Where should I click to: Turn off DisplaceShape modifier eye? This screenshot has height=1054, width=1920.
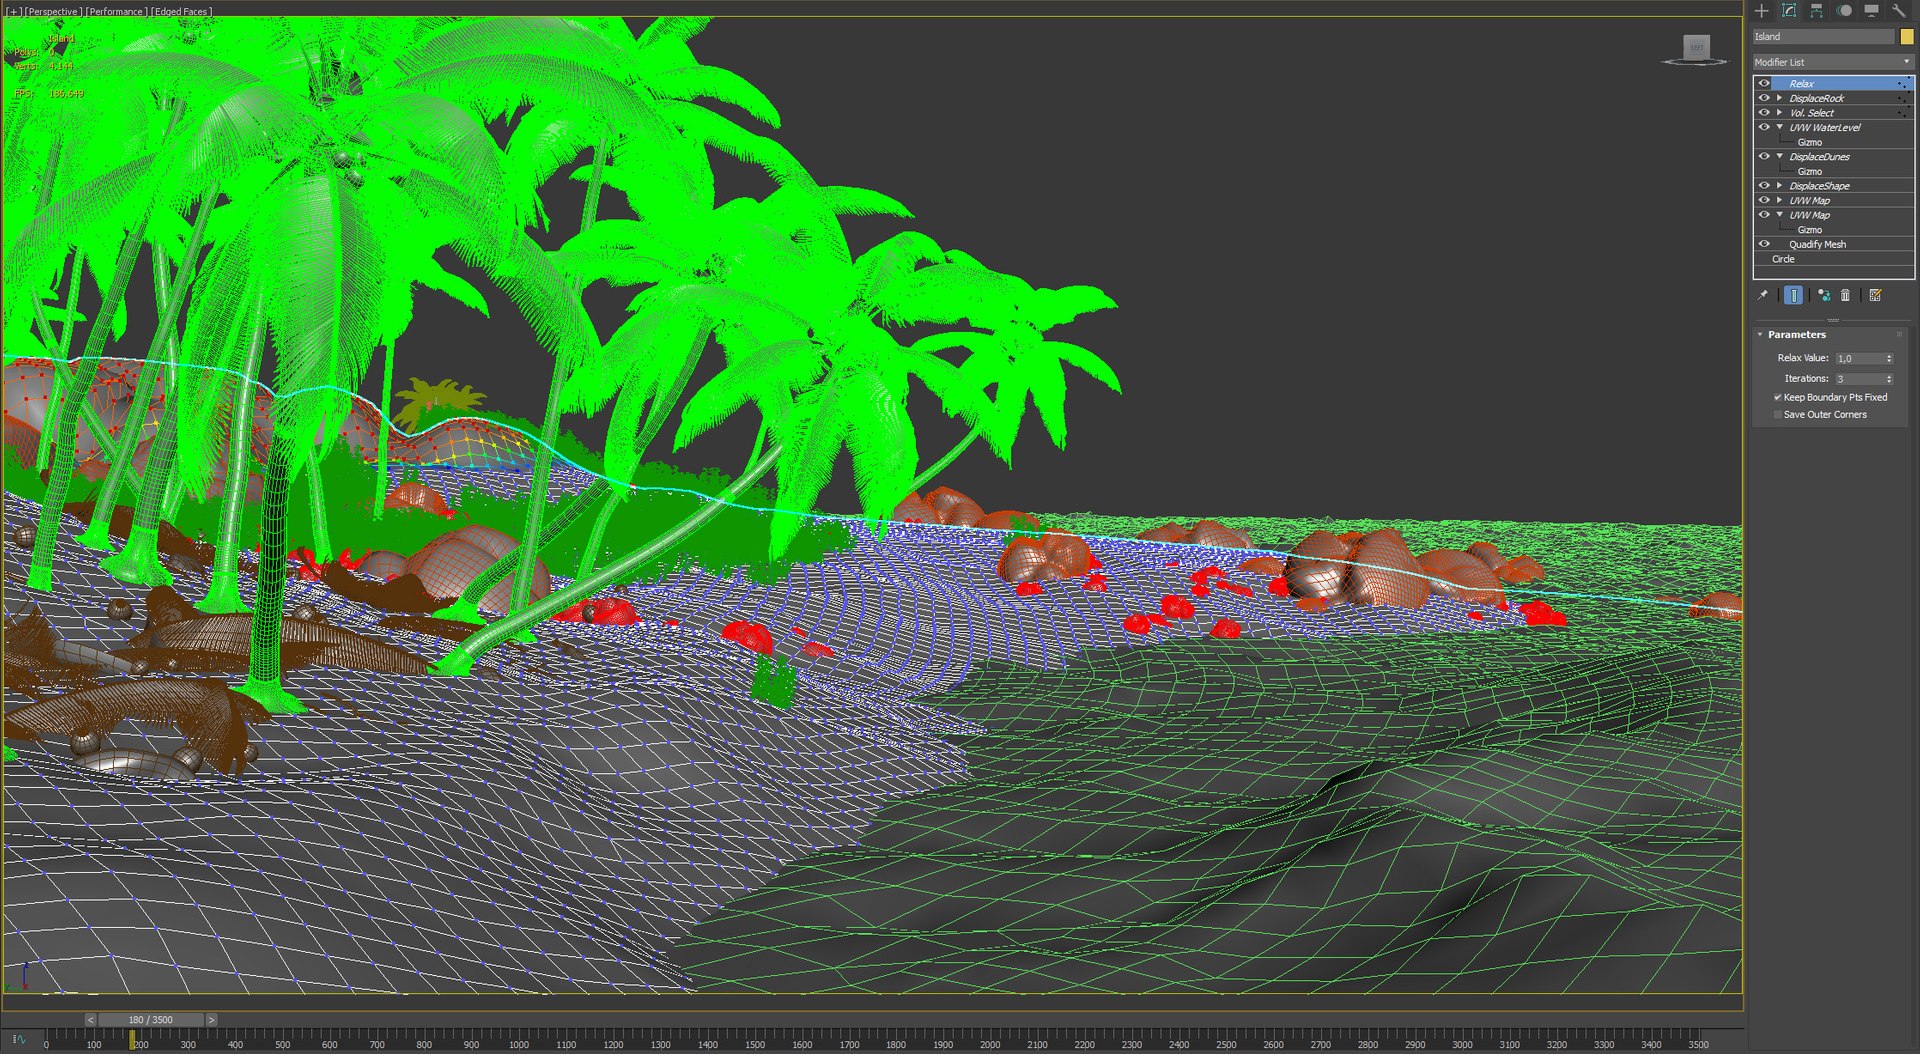(x=1765, y=186)
